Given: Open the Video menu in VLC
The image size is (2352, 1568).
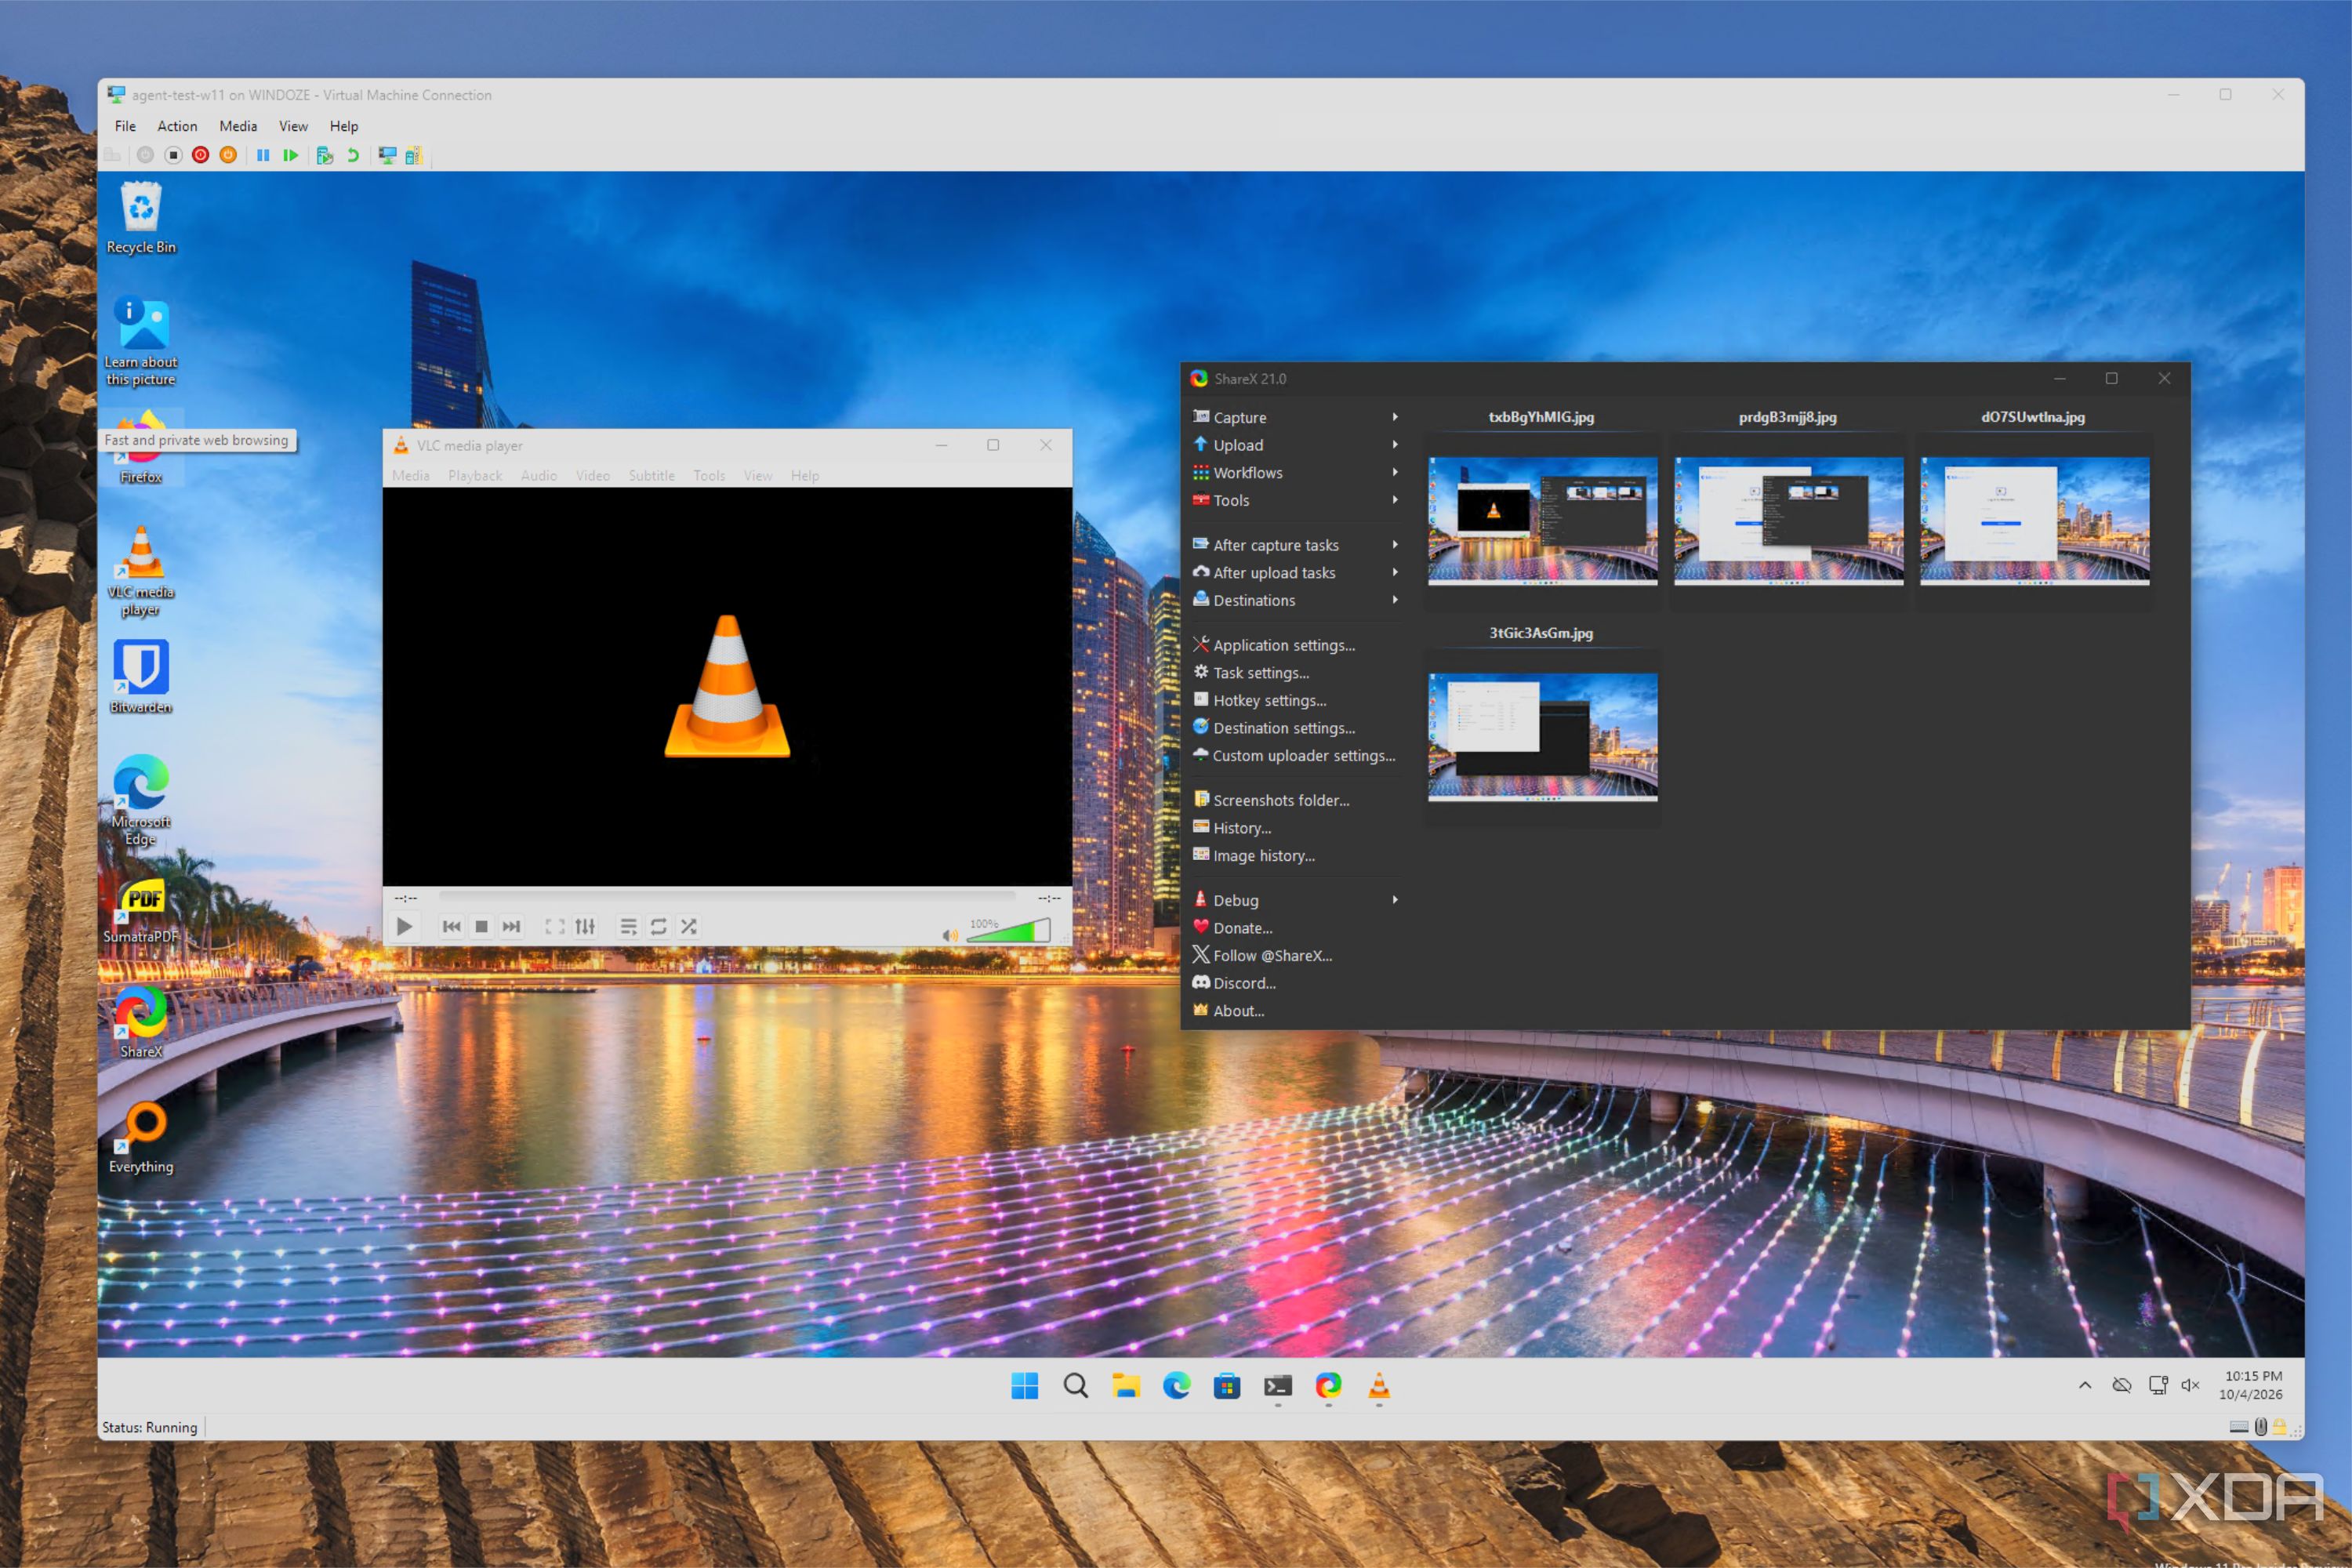Looking at the screenshot, I should (593, 476).
